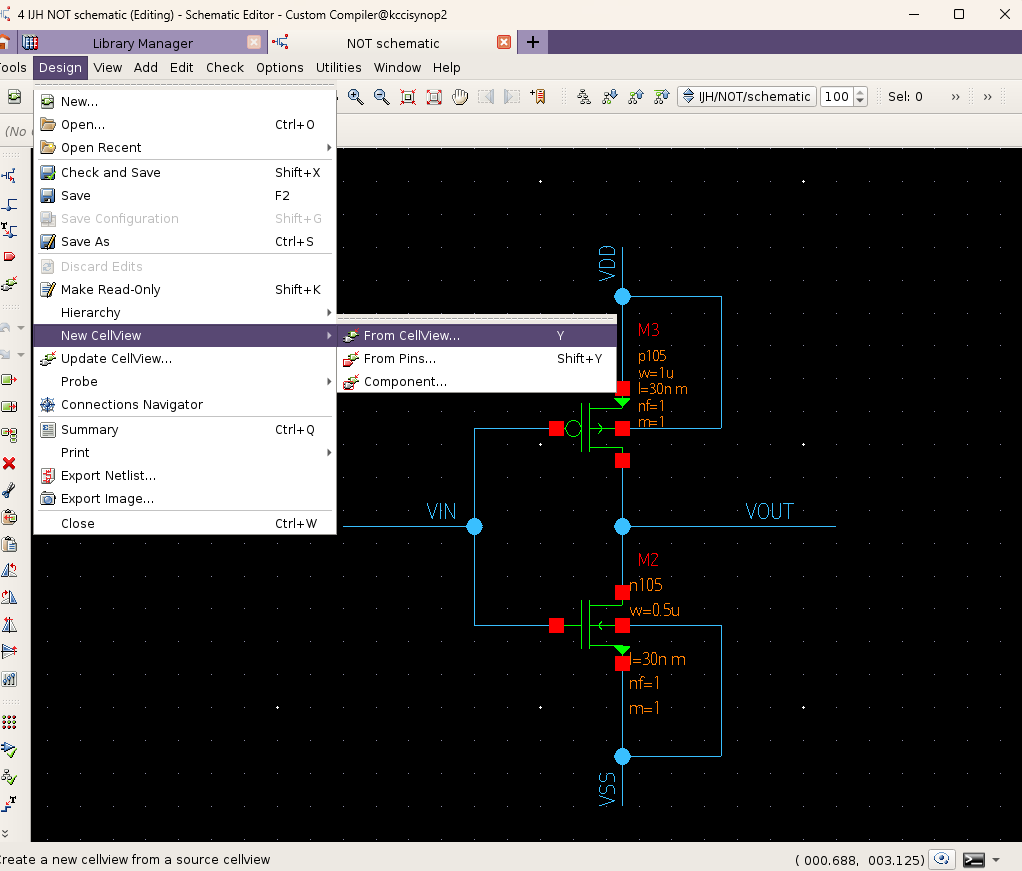
Task: Click the Connections Navigator icon
Action: pos(48,405)
